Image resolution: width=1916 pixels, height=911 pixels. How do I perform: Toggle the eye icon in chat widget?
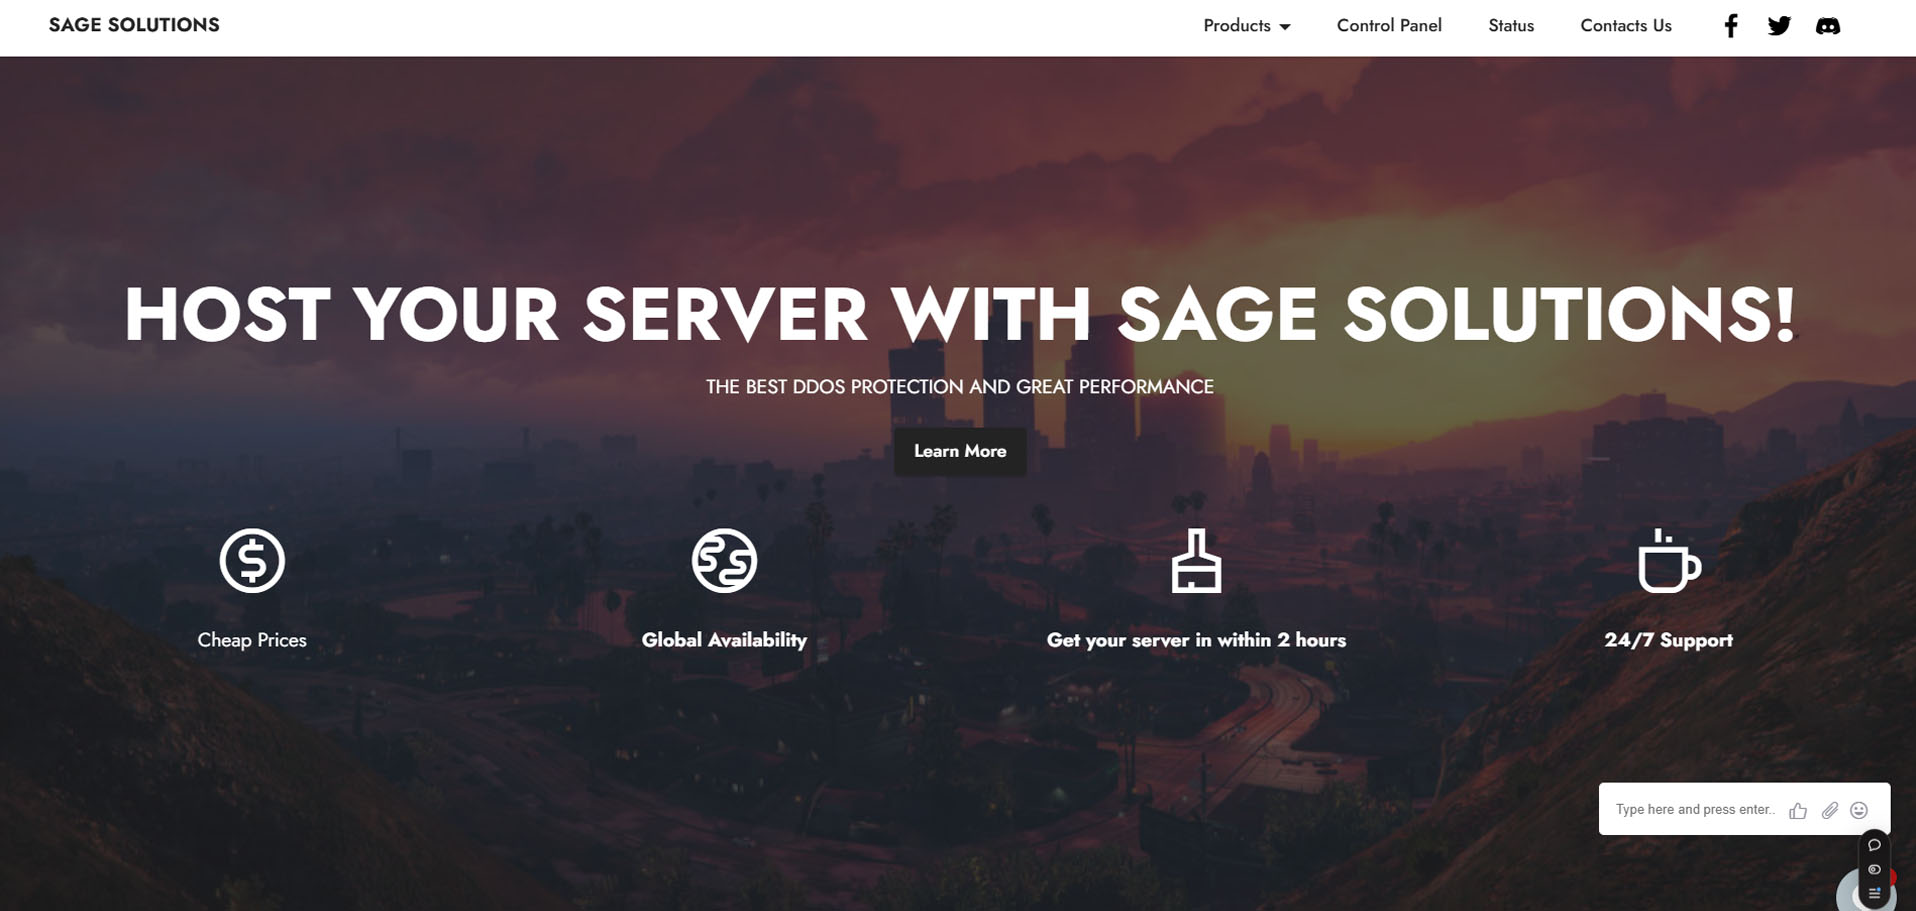point(1874,869)
